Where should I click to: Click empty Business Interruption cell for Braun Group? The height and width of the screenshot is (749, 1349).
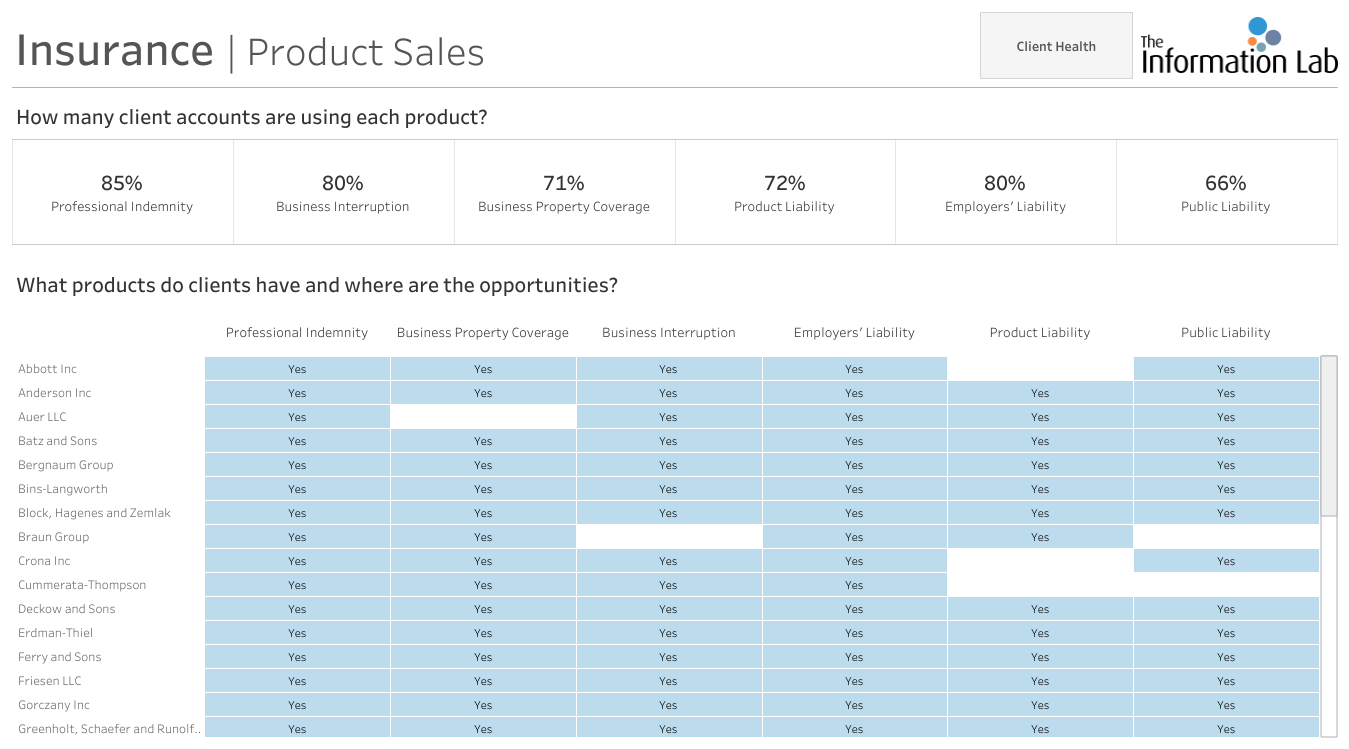click(669, 537)
